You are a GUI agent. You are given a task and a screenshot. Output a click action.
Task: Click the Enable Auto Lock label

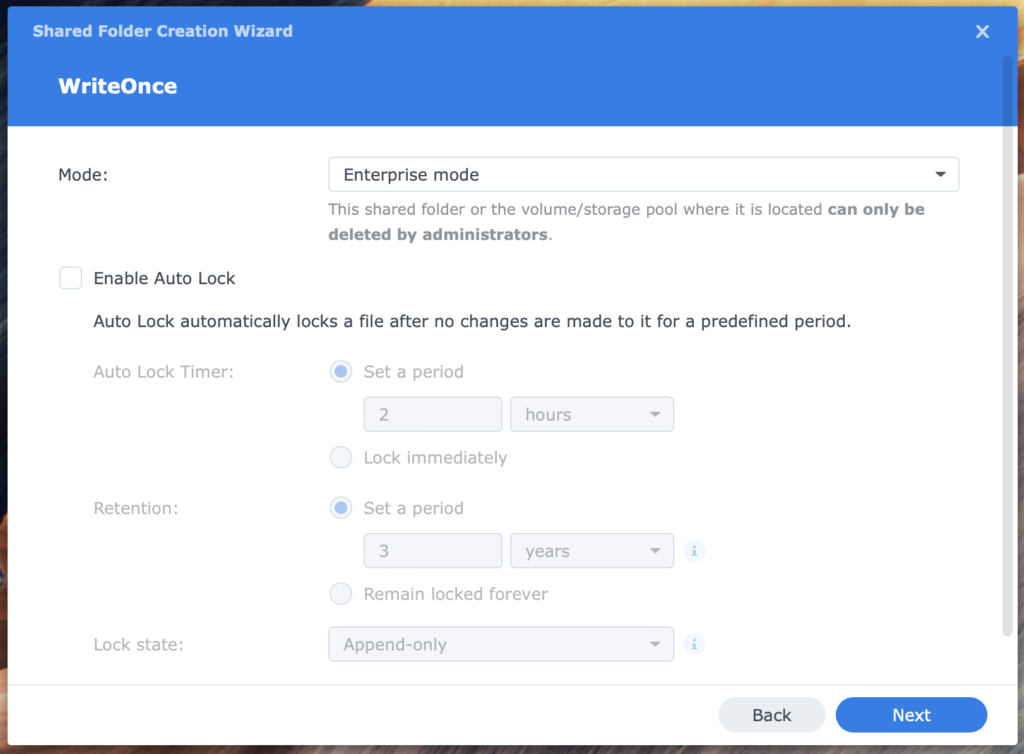[x=163, y=278]
